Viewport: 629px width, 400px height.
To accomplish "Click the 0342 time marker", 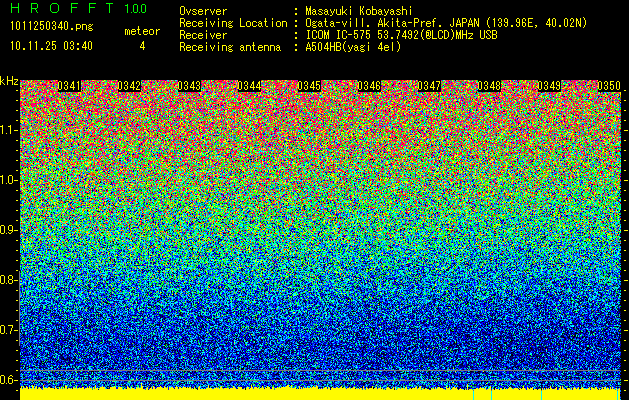I will click(x=129, y=86).
